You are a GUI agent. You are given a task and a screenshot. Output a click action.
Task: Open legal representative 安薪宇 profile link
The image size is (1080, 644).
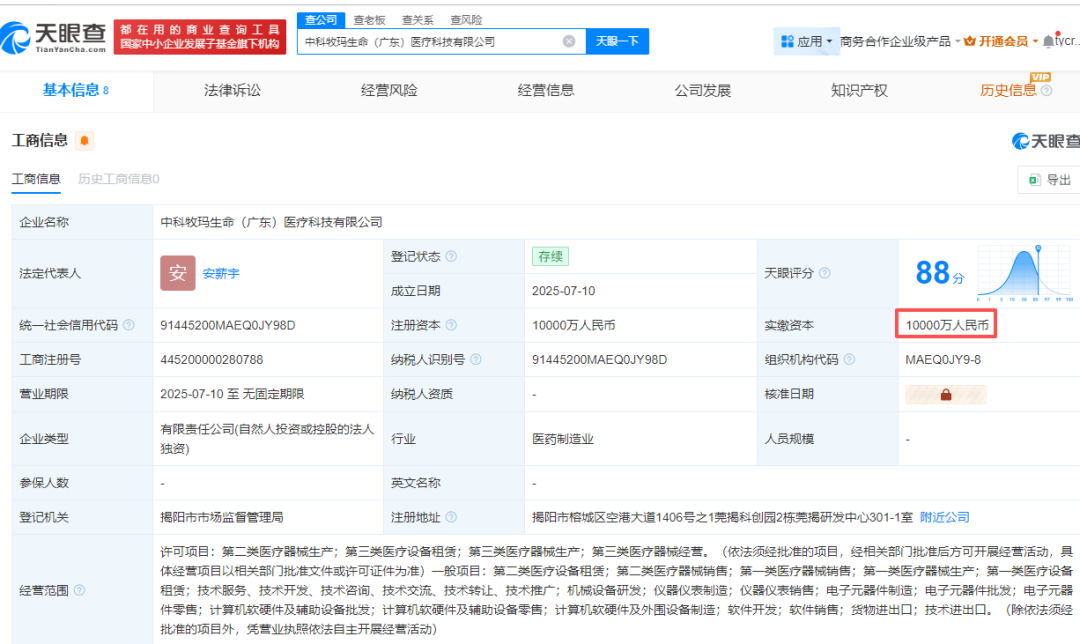tap(221, 272)
